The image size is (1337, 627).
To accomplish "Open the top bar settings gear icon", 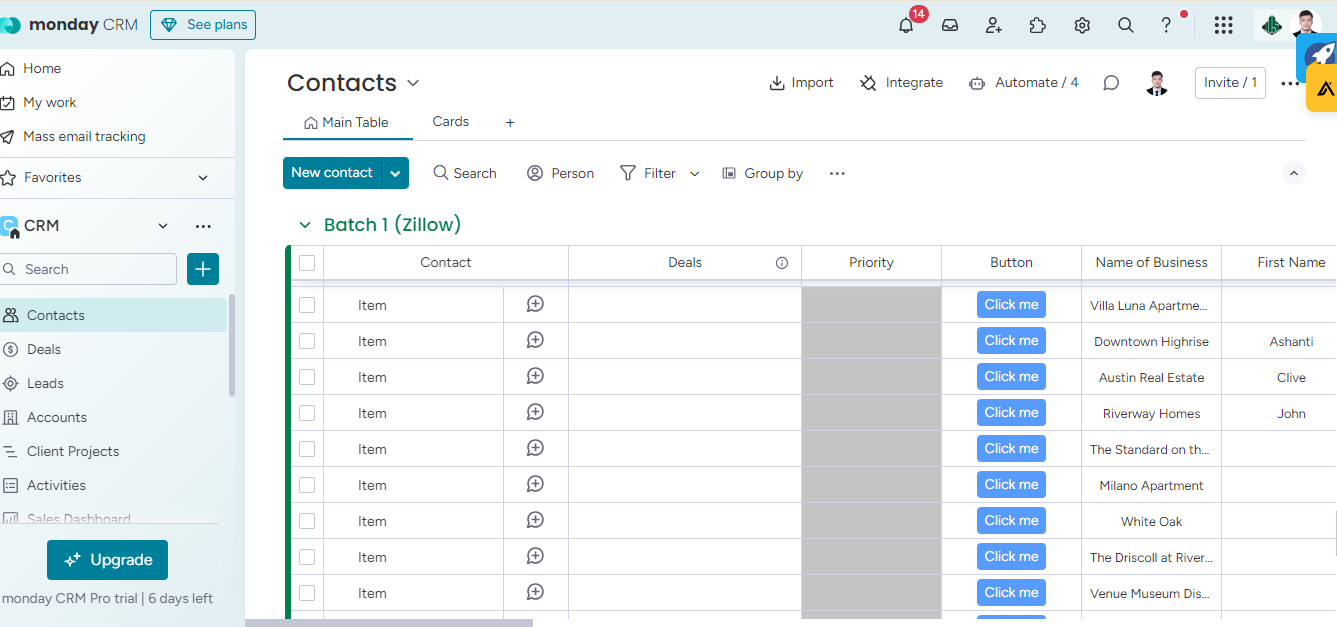I will [x=1082, y=26].
